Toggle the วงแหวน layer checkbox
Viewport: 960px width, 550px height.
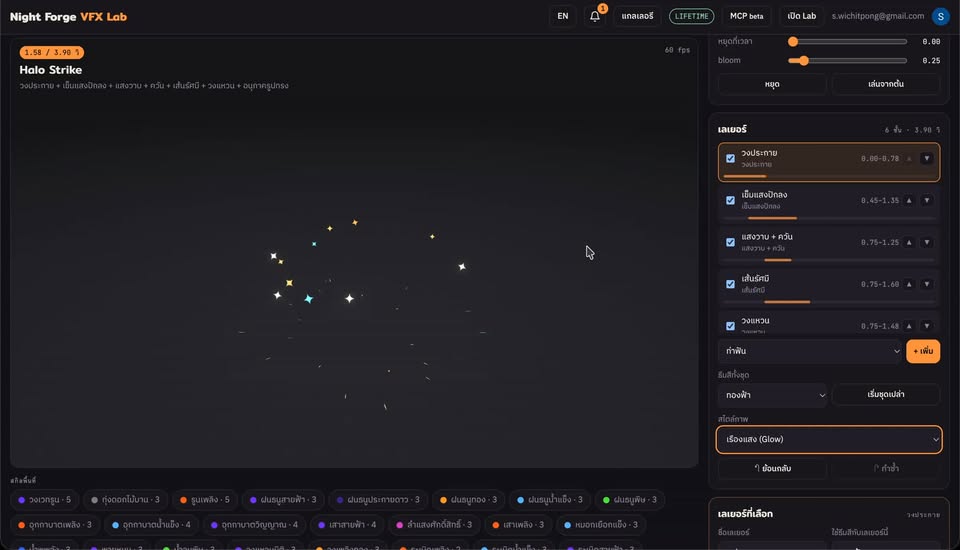pyautogui.click(x=730, y=326)
